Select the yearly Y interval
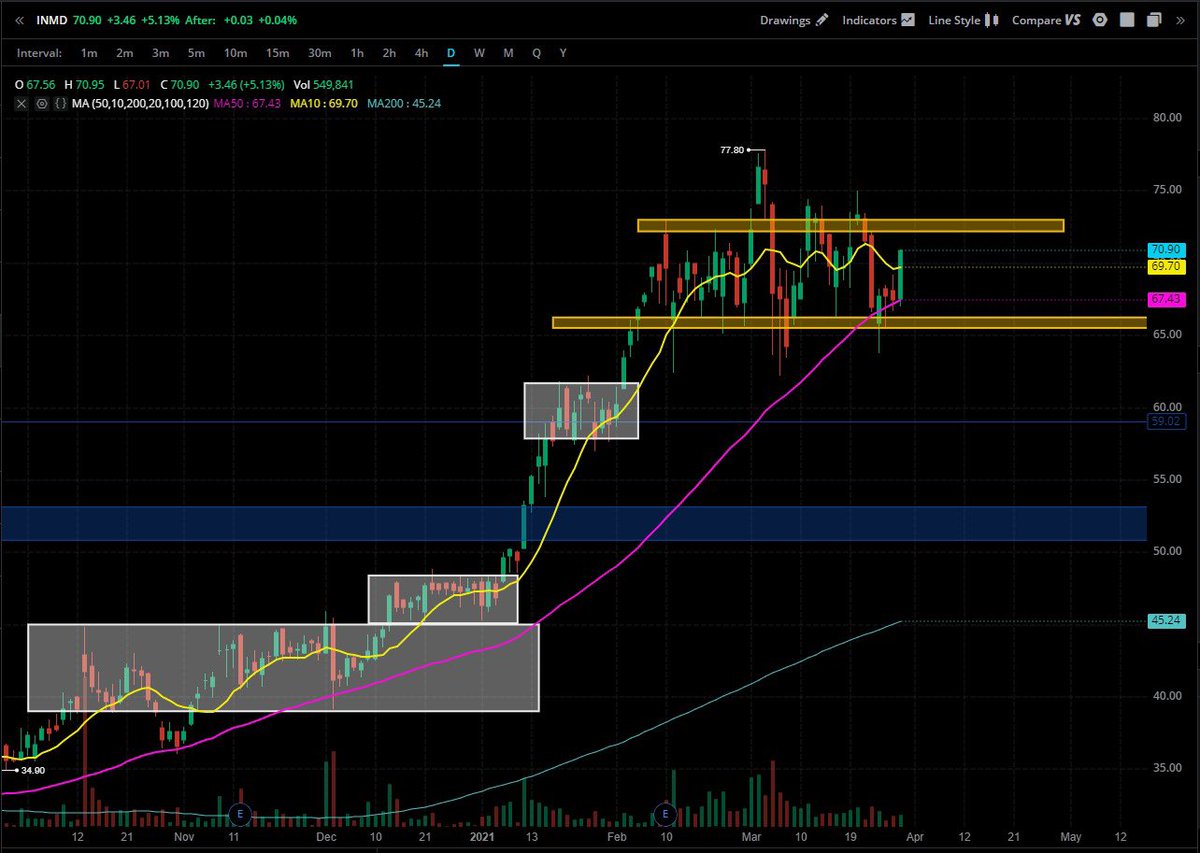 (x=563, y=53)
